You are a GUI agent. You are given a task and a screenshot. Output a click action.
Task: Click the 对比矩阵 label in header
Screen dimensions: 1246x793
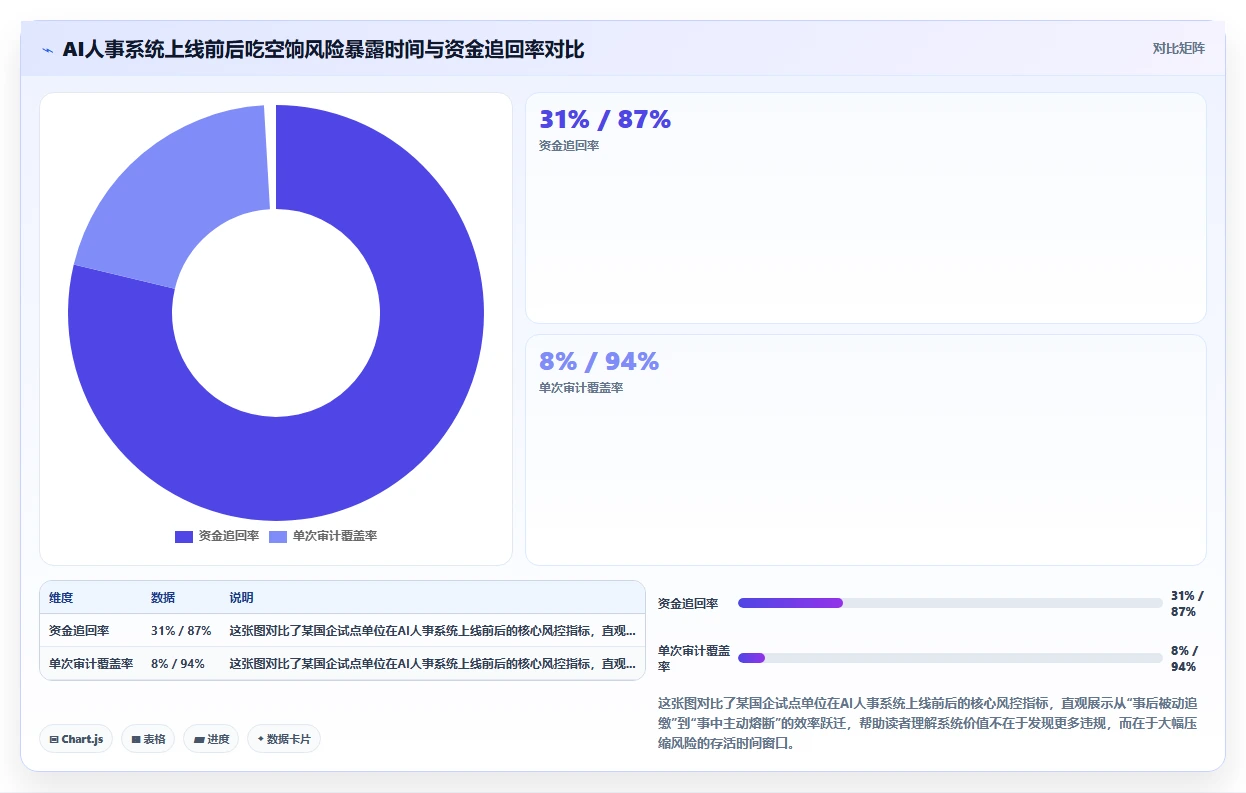pyautogui.click(x=1178, y=48)
